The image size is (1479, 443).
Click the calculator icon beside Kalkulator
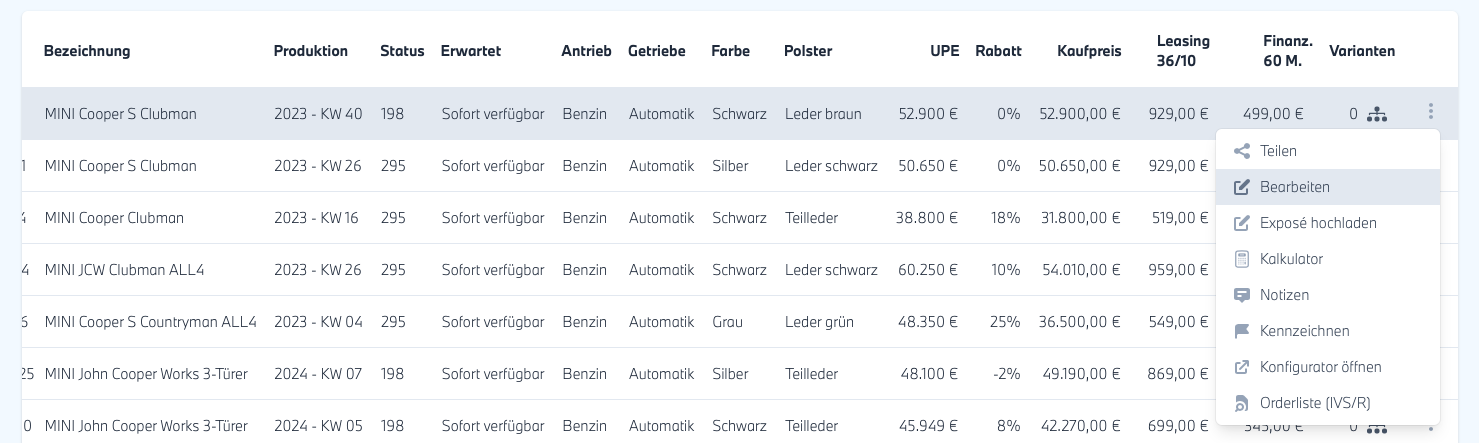[1242, 260]
